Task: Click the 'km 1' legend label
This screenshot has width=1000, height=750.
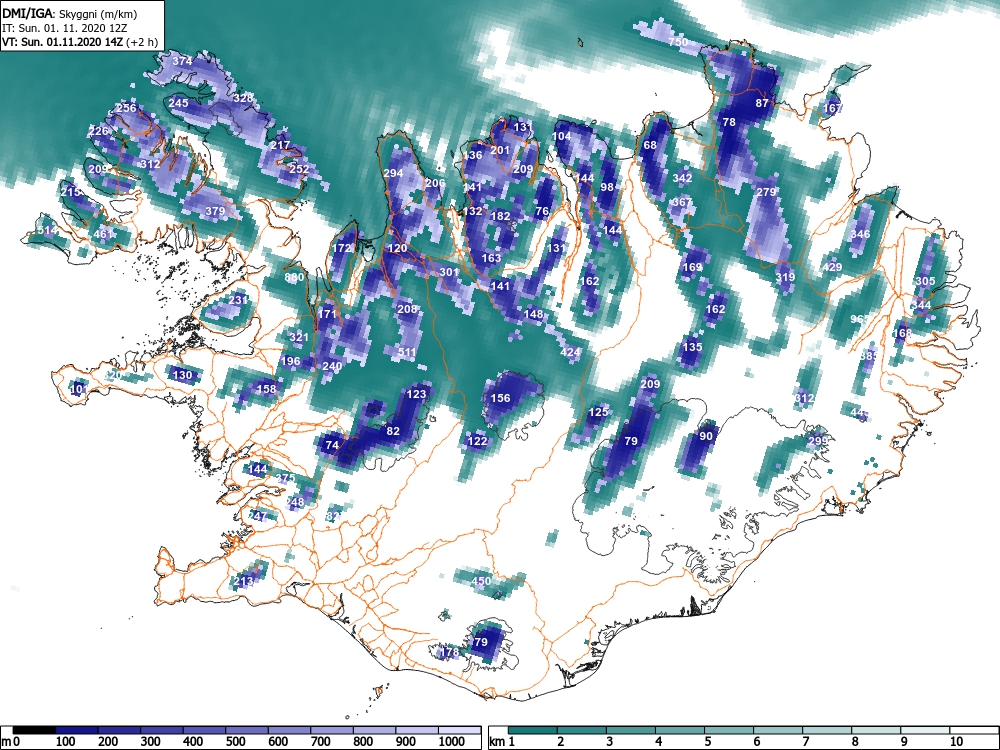Action: tap(502, 742)
